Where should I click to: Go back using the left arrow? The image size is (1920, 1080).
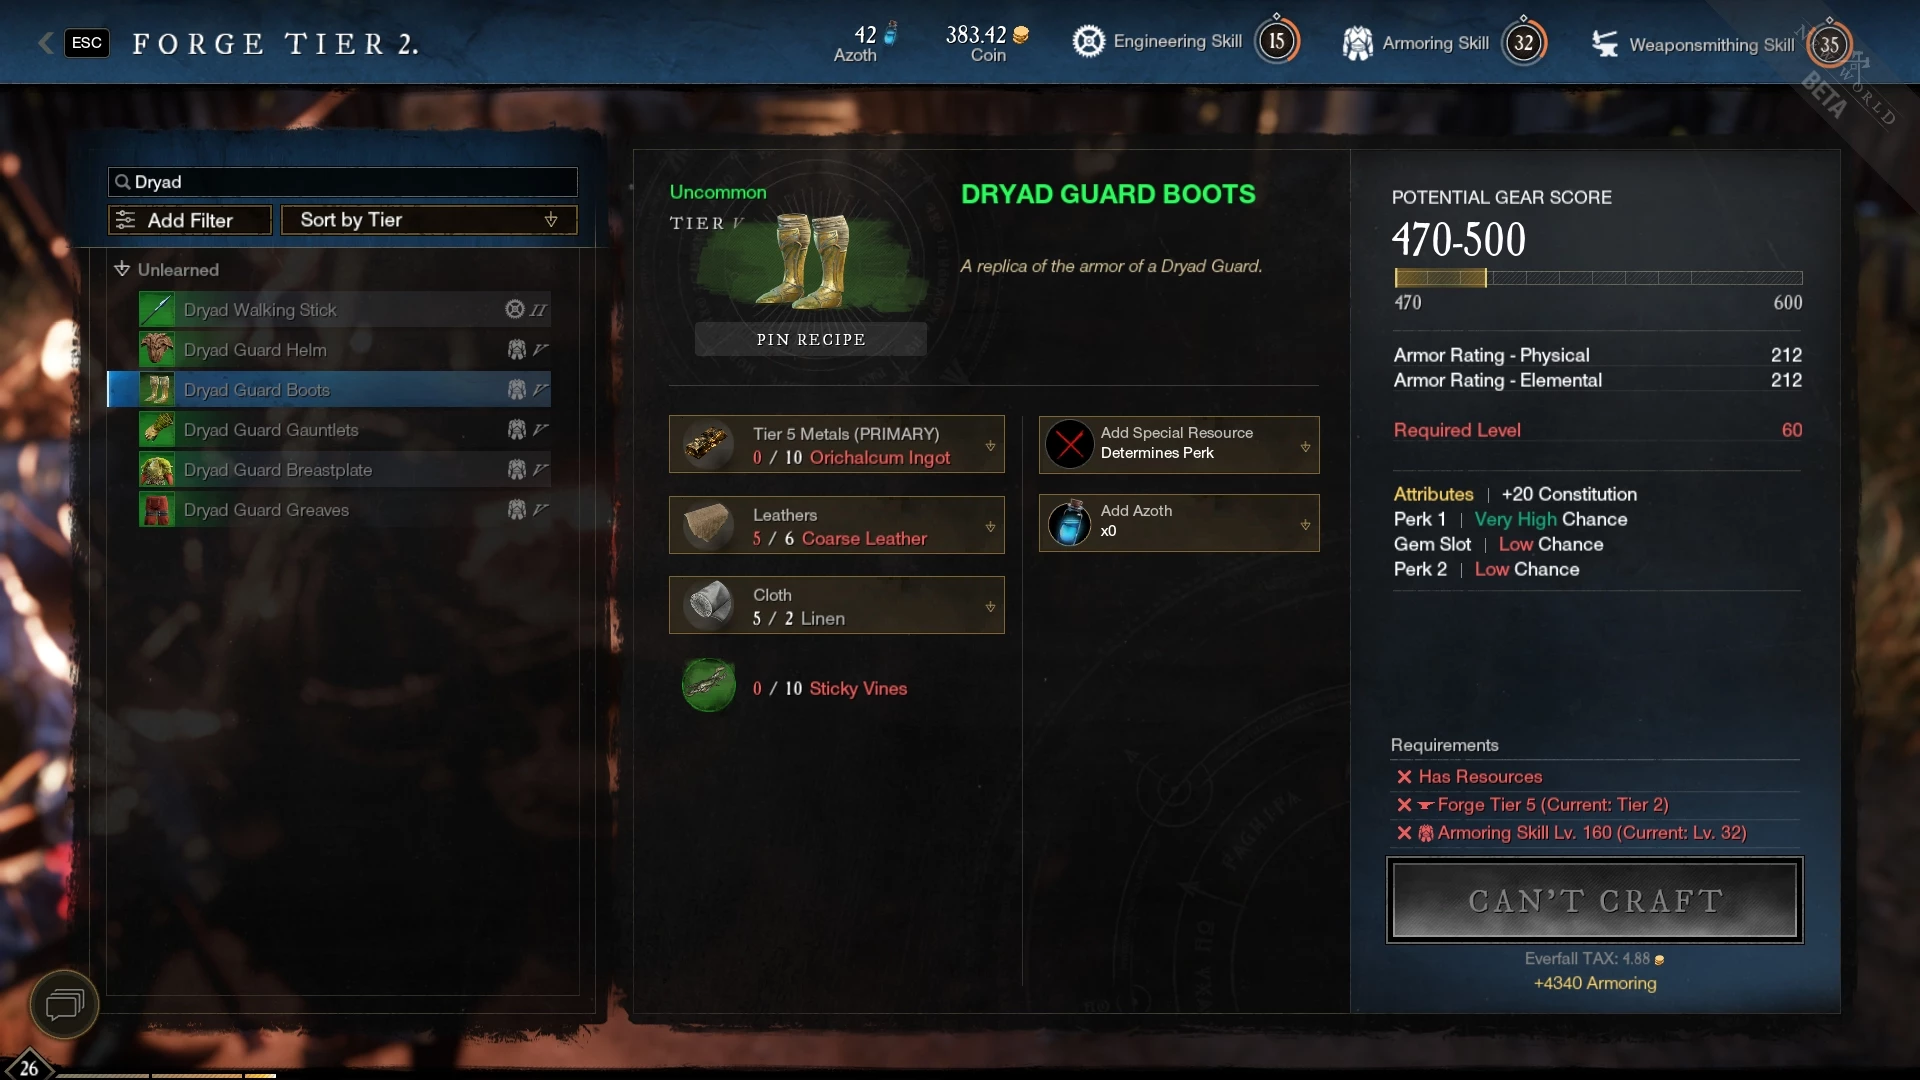45,43
